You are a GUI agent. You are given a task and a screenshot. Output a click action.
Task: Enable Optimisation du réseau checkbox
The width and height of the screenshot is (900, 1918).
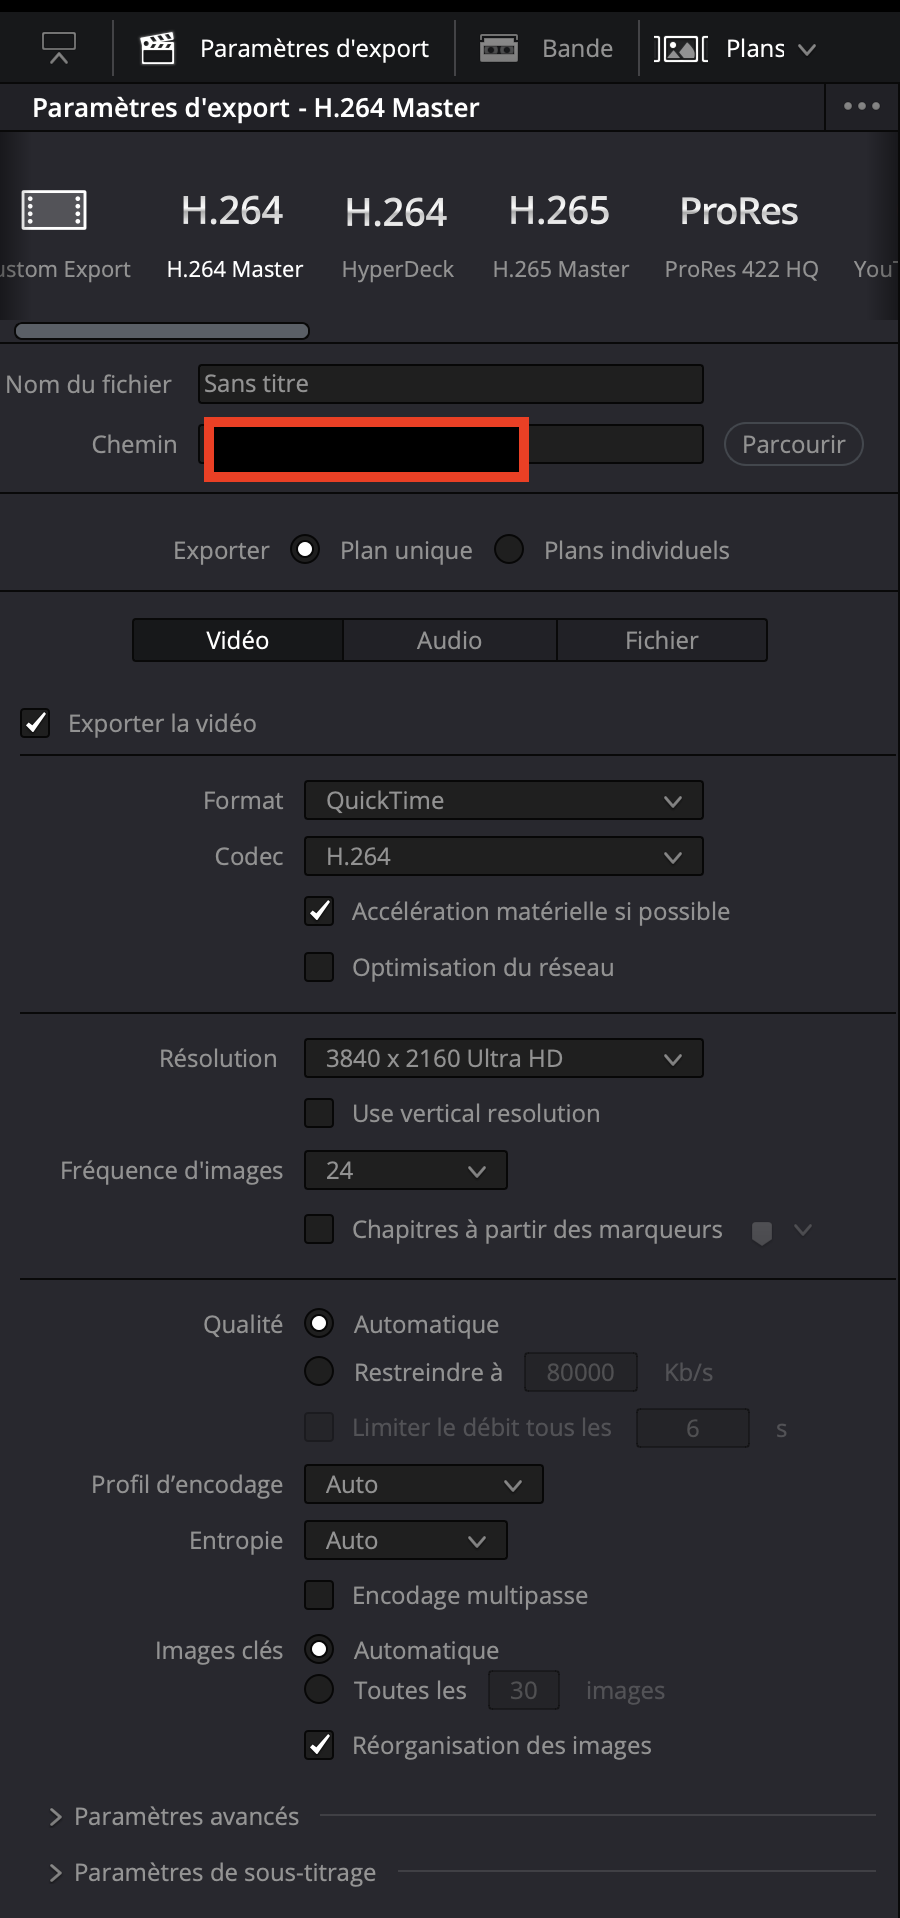click(319, 967)
